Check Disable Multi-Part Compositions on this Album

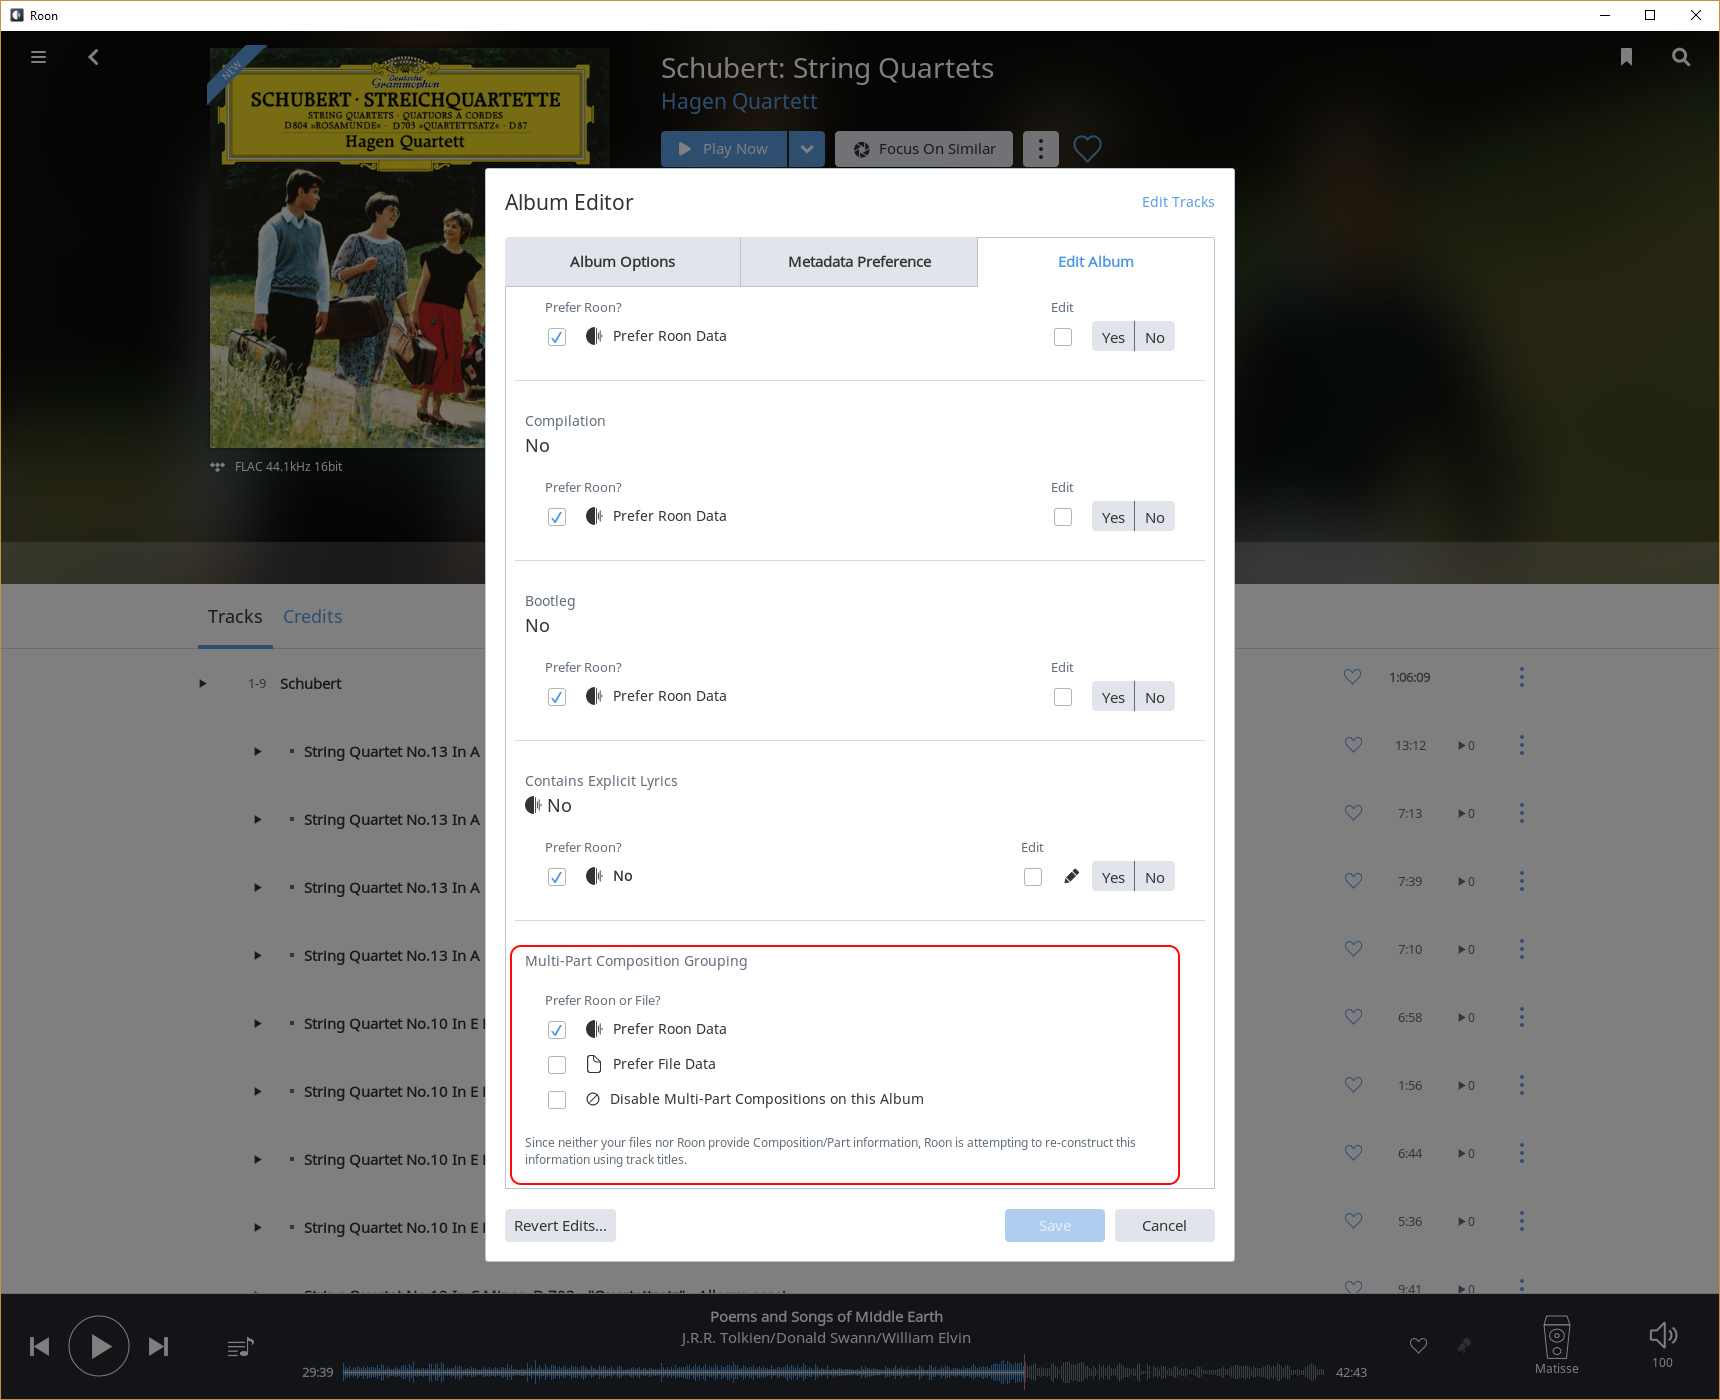[x=557, y=1100]
